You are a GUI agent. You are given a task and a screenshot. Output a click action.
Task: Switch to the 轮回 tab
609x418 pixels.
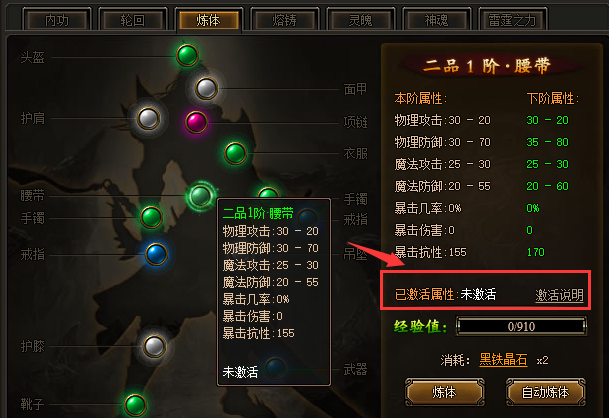pyautogui.click(x=132, y=20)
